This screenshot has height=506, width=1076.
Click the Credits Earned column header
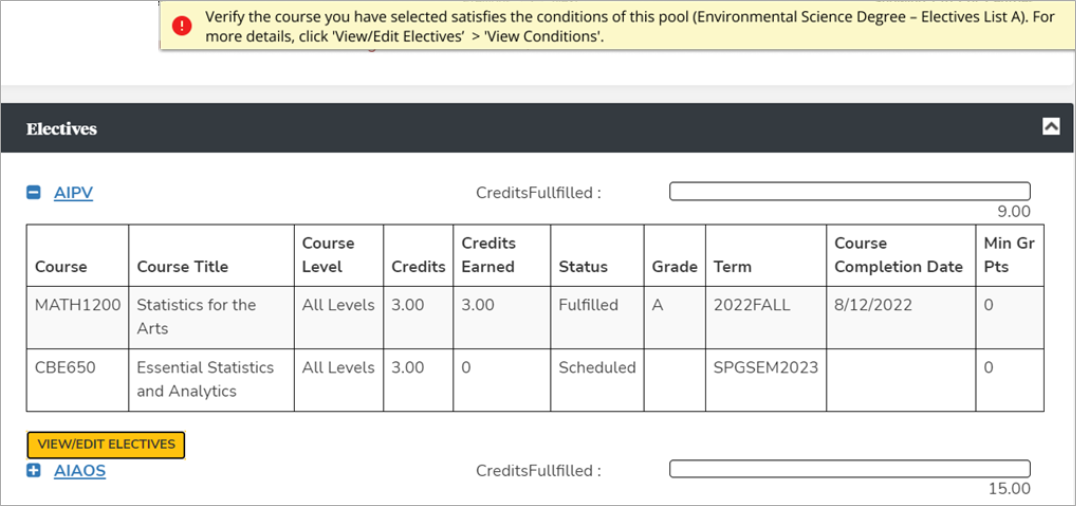coord(488,255)
